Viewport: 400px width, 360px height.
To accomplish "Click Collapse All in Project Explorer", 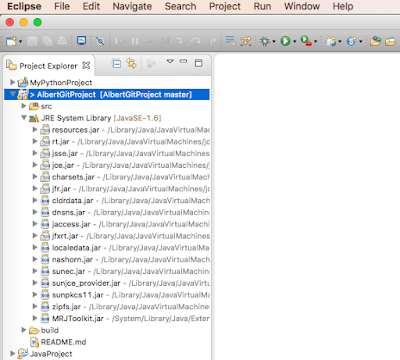I will coord(117,63).
